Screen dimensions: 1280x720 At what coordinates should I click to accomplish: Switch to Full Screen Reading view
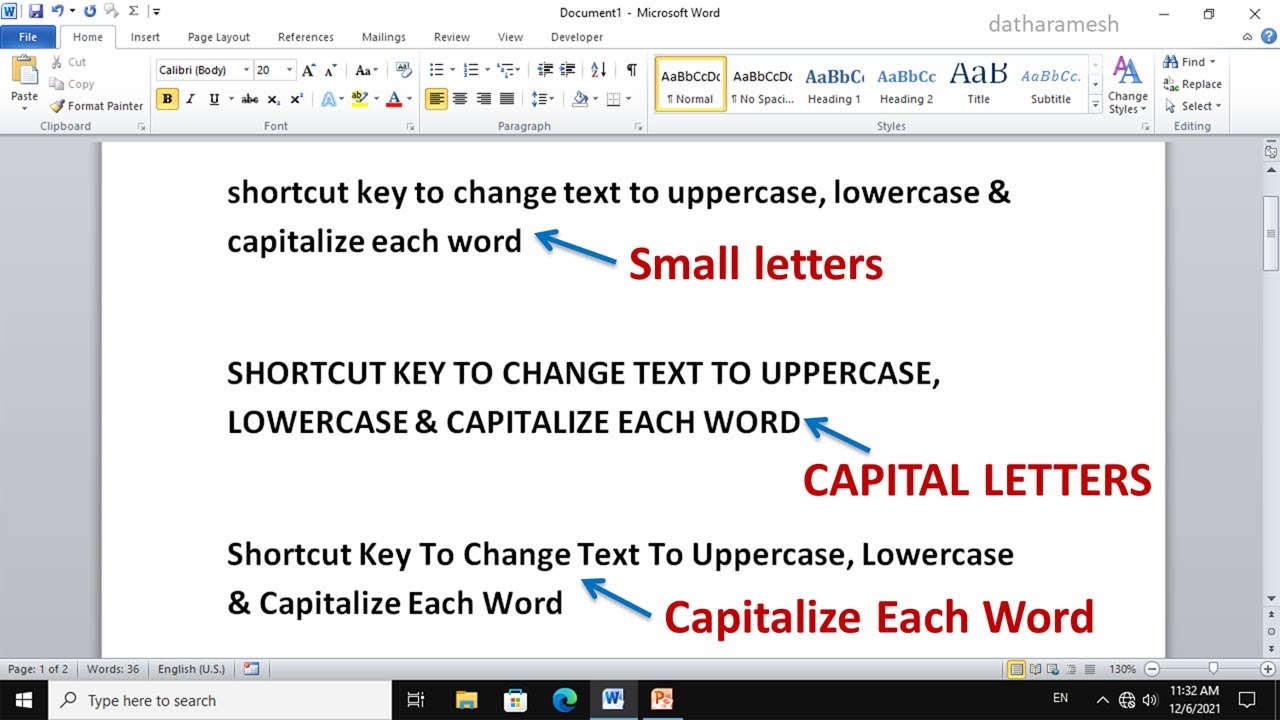[x=1035, y=669]
